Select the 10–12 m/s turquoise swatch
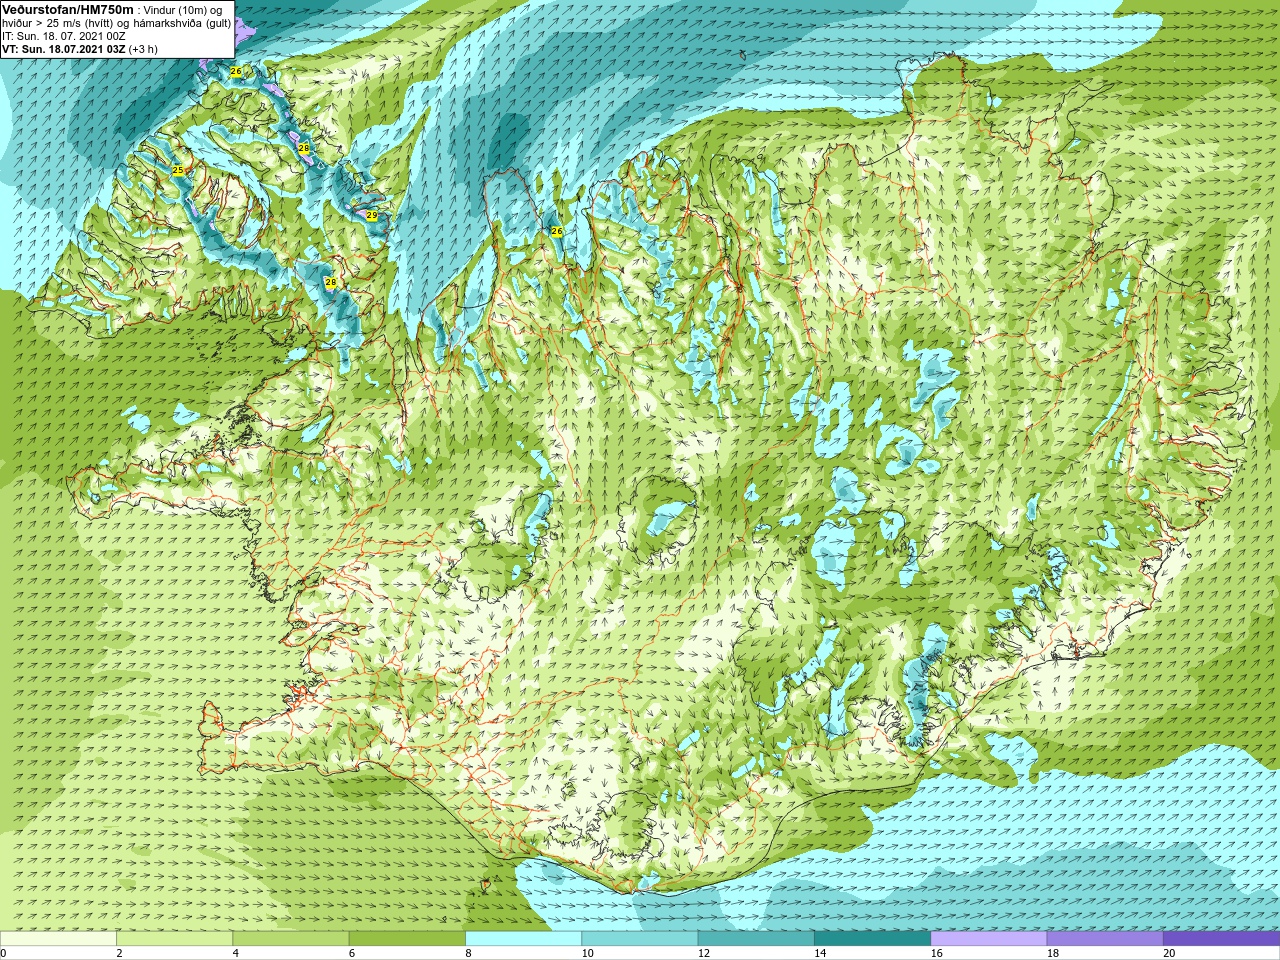 (639, 938)
